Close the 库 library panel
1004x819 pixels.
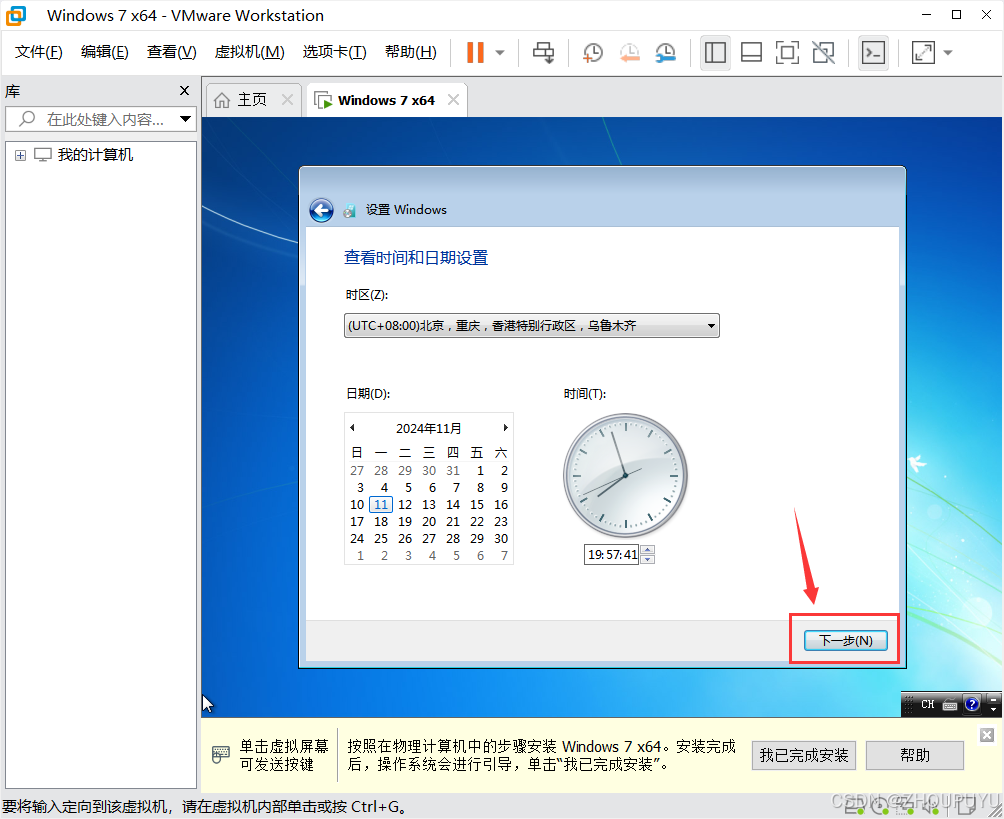(184, 91)
